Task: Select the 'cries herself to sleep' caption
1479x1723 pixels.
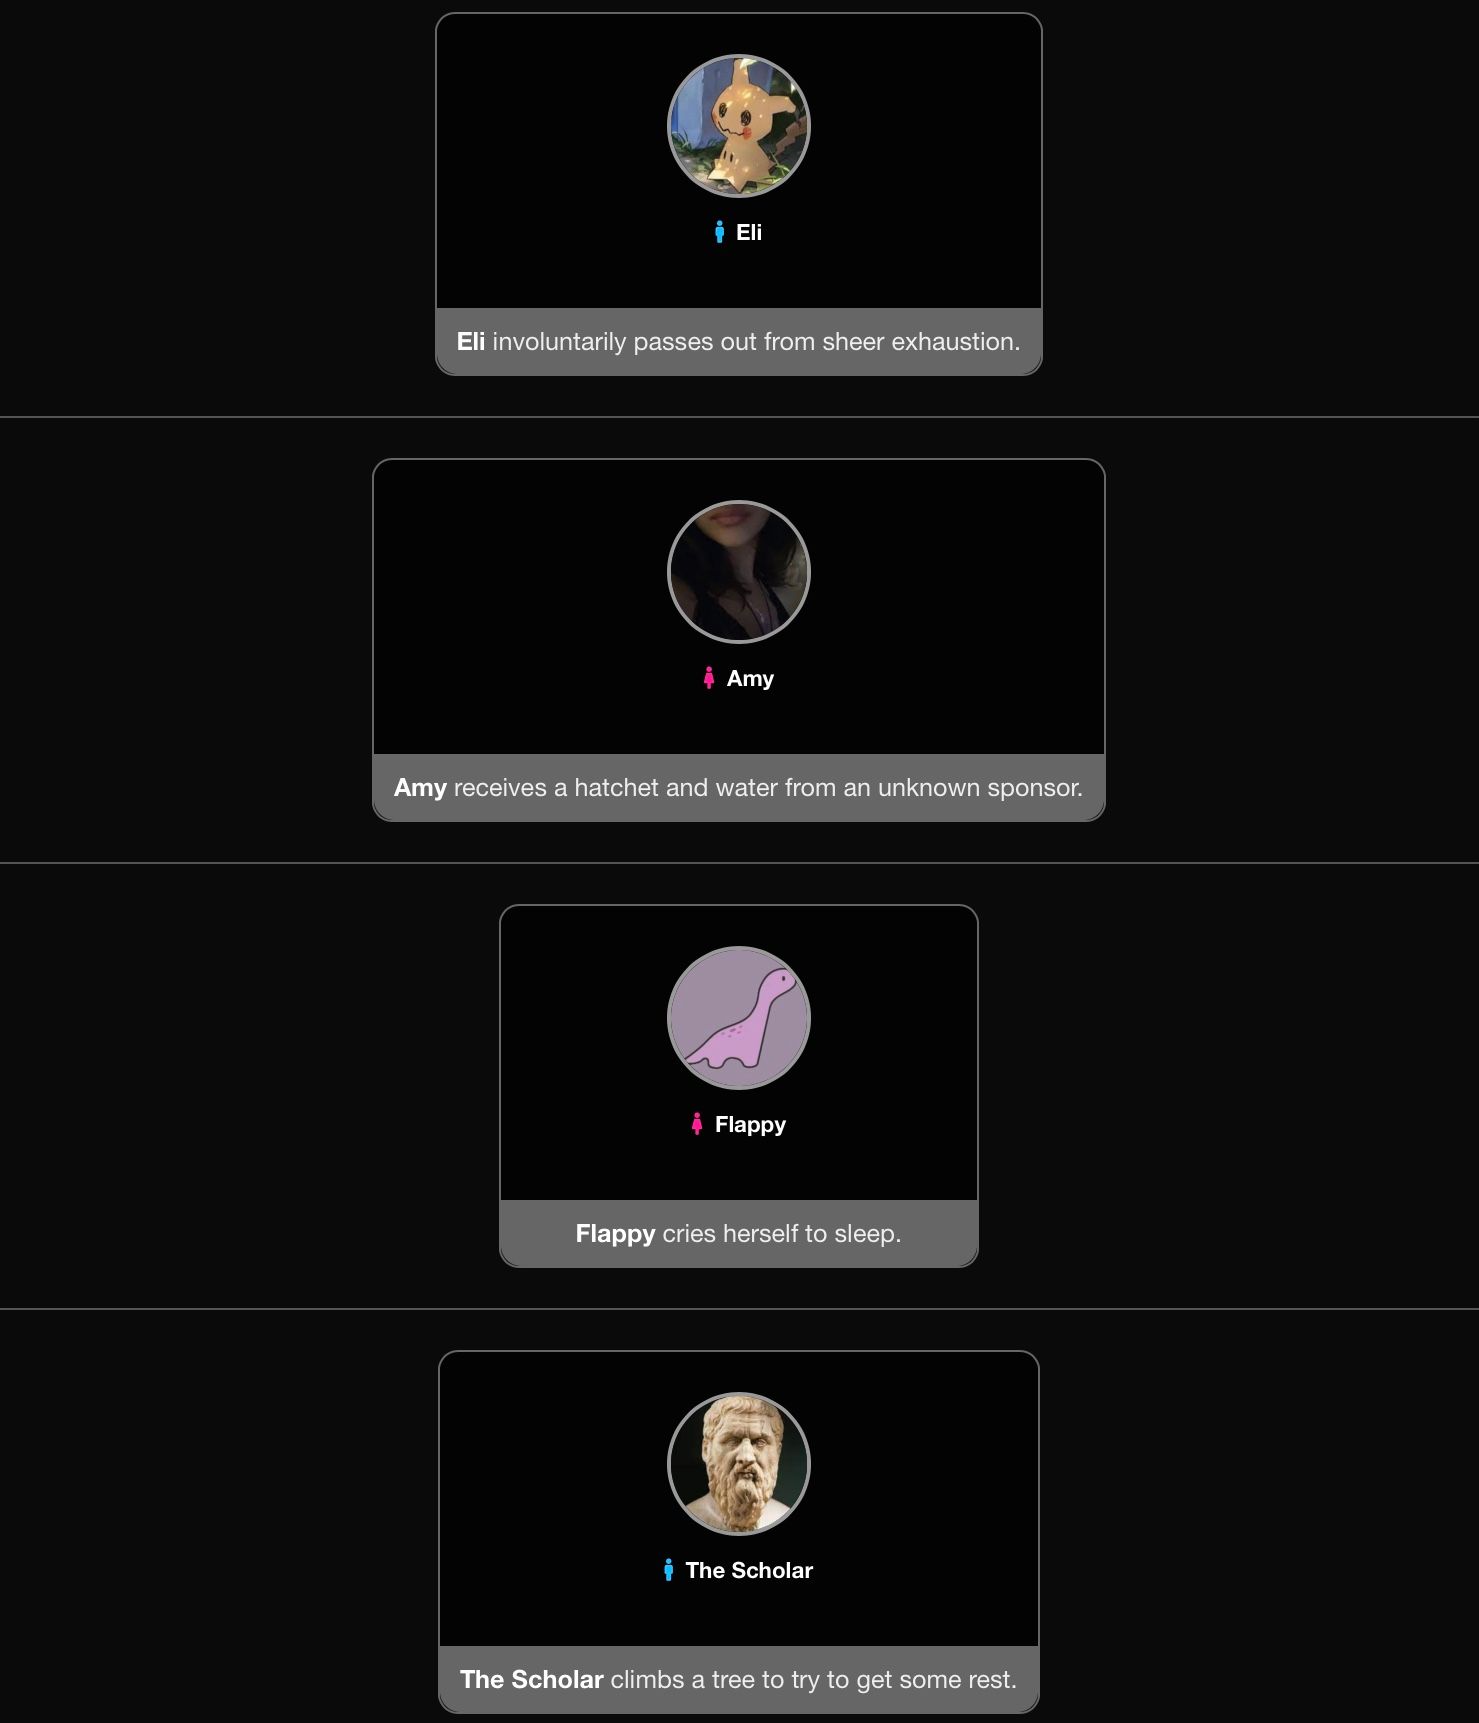Action: click(739, 1234)
